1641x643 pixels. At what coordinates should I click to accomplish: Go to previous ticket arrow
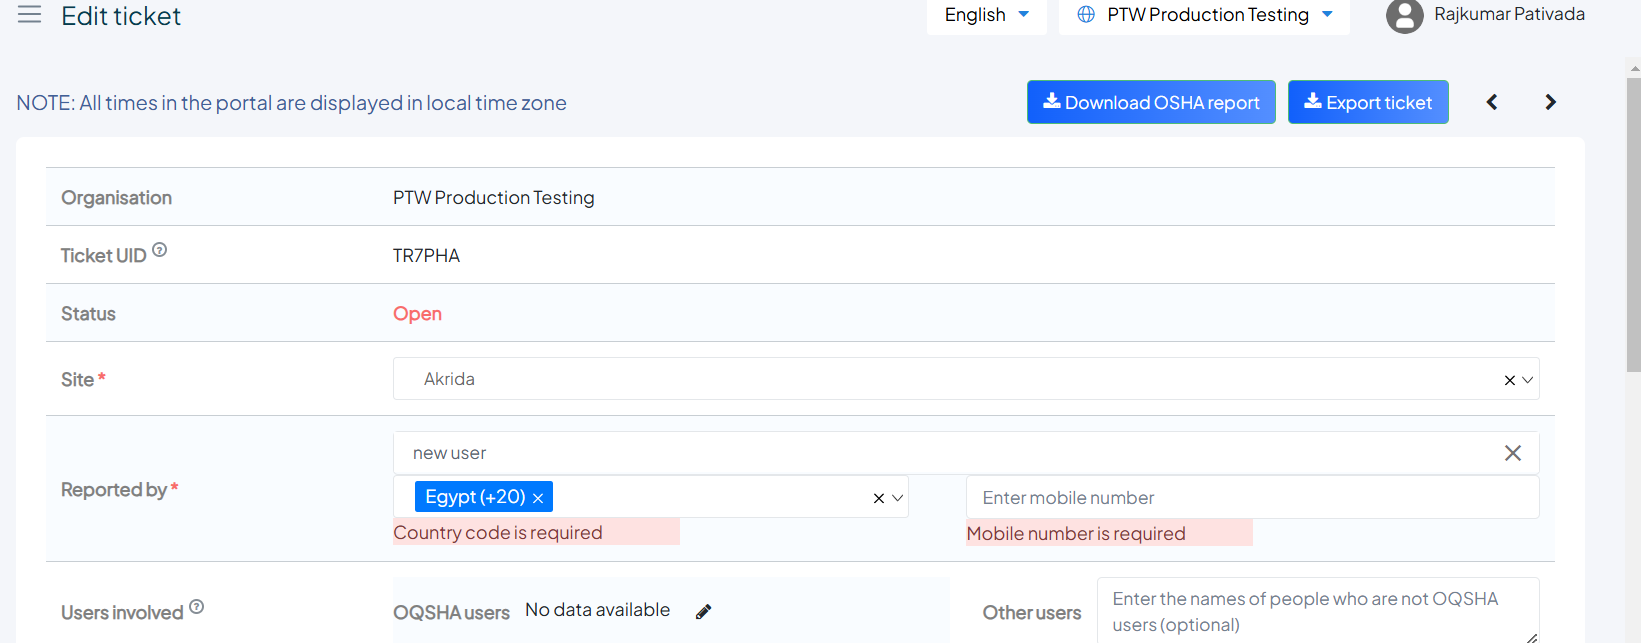click(x=1492, y=102)
